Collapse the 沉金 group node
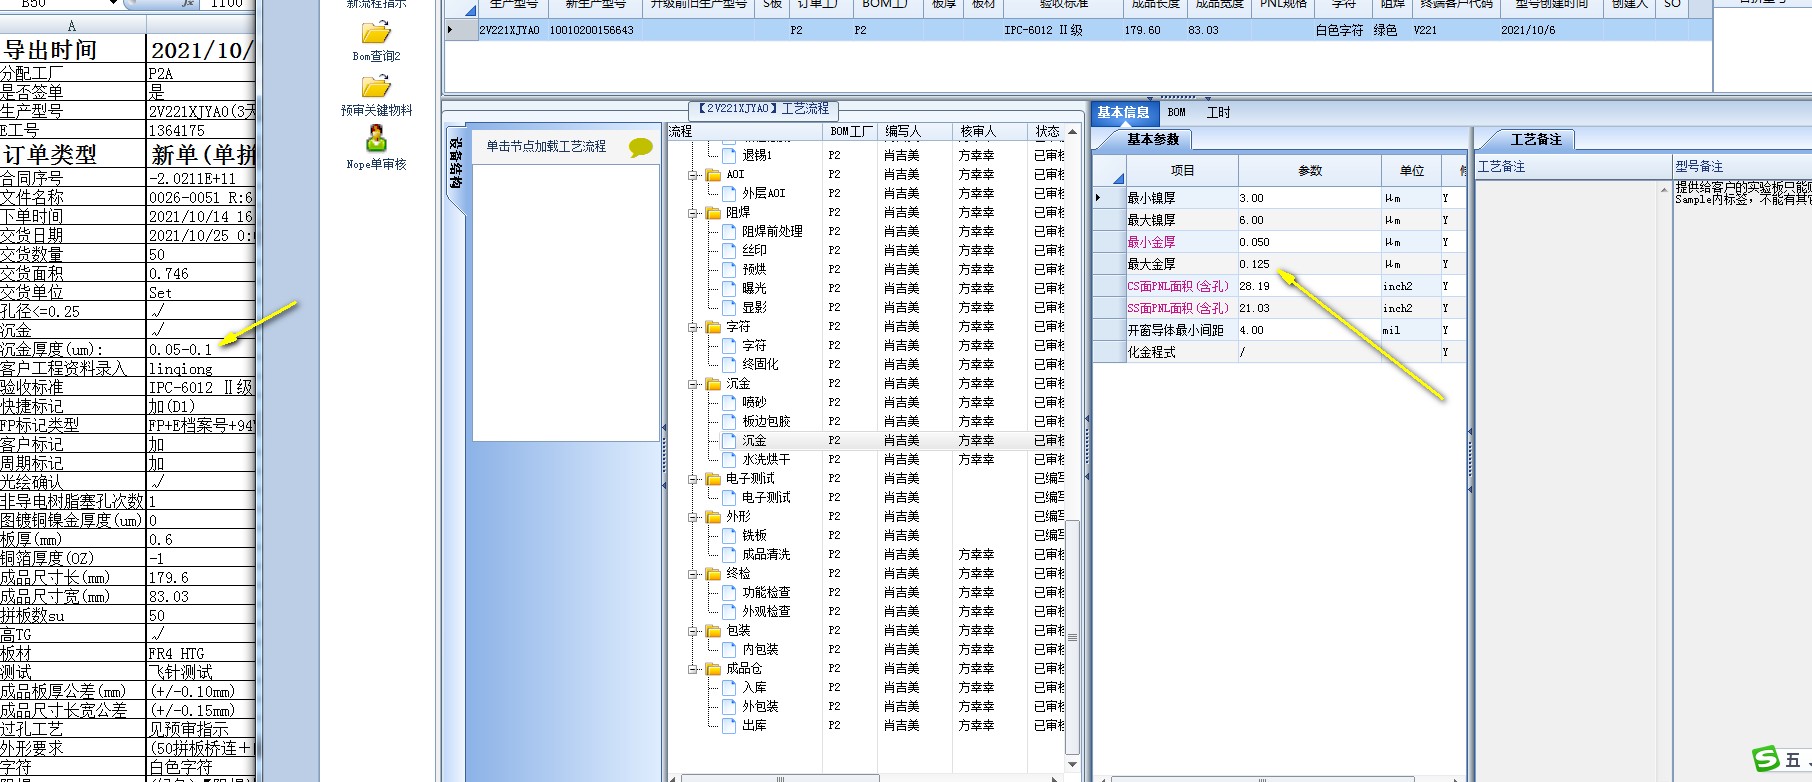Image resolution: width=1812 pixels, height=782 pixels. (693, 383)
